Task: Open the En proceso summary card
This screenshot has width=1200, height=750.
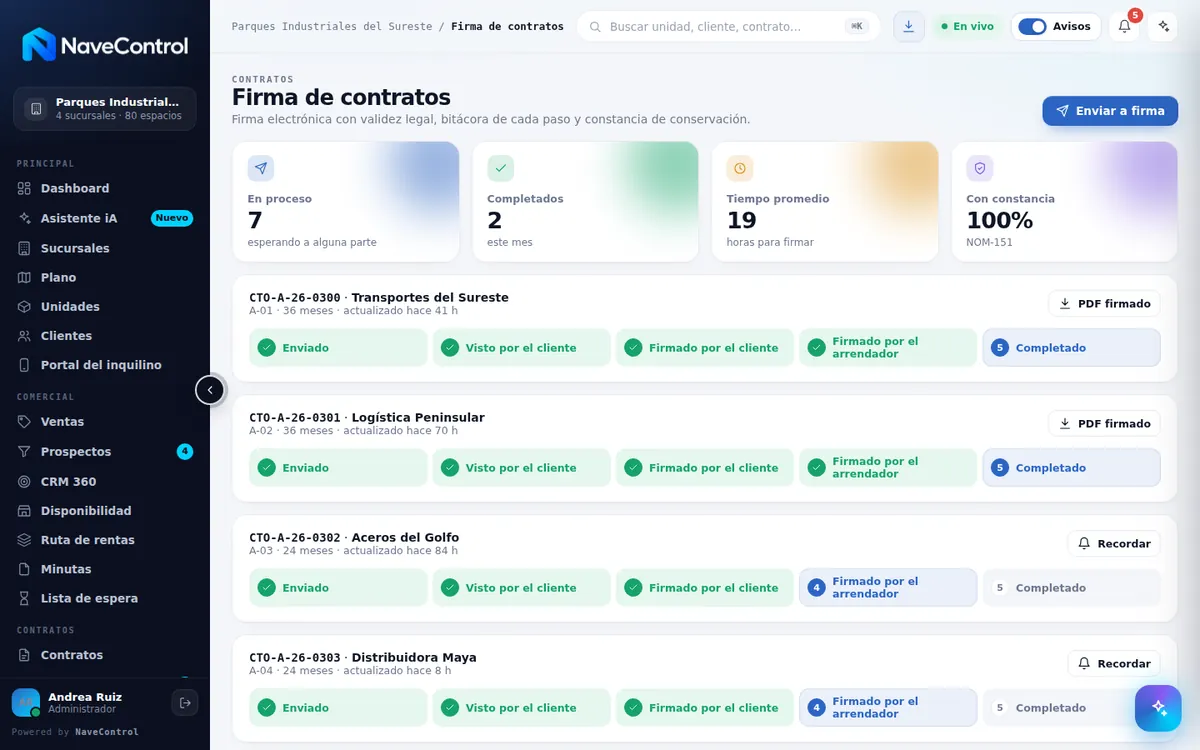Action: click(x=346, y=202)
